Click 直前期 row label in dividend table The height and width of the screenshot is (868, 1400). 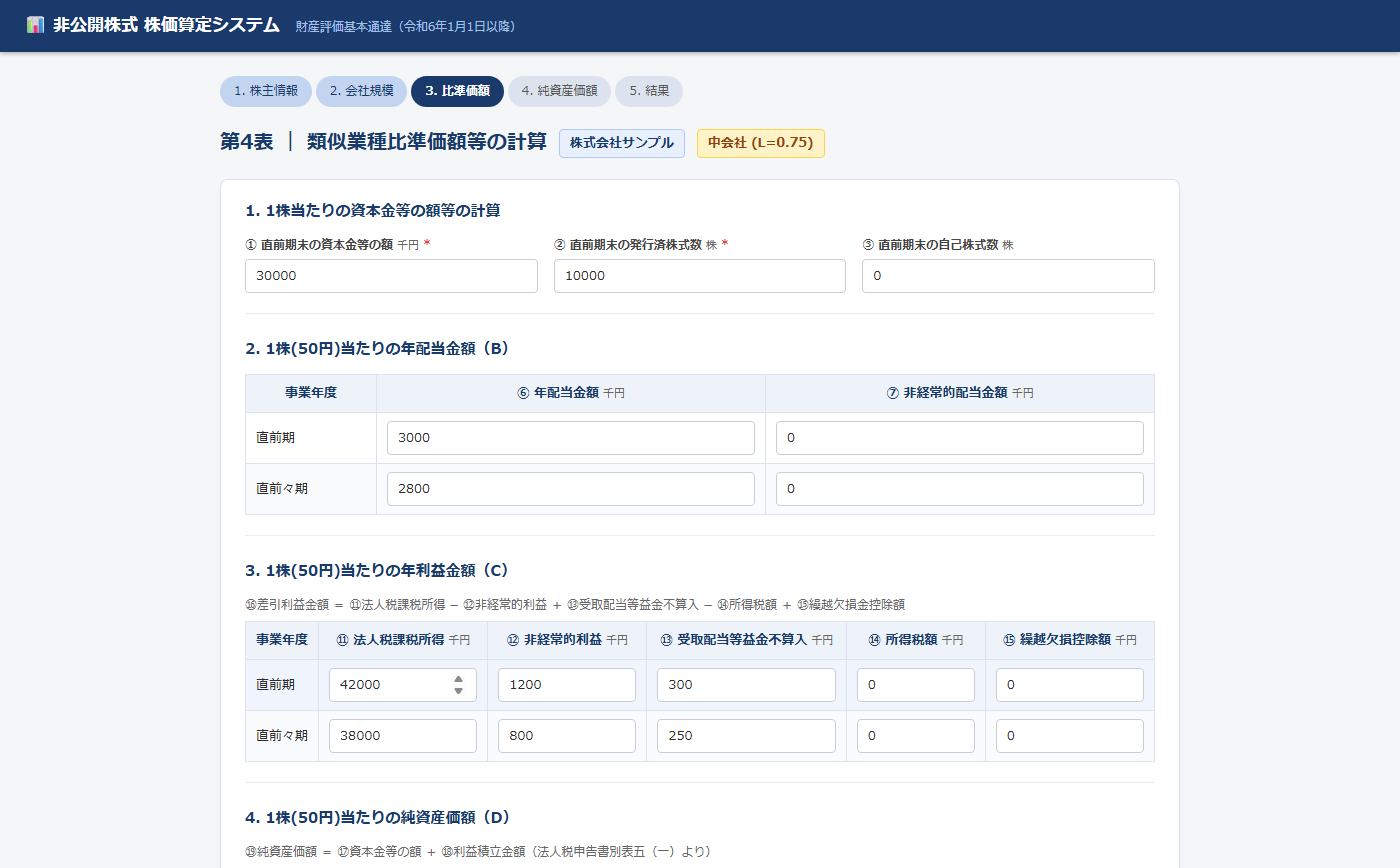[275, 438]
